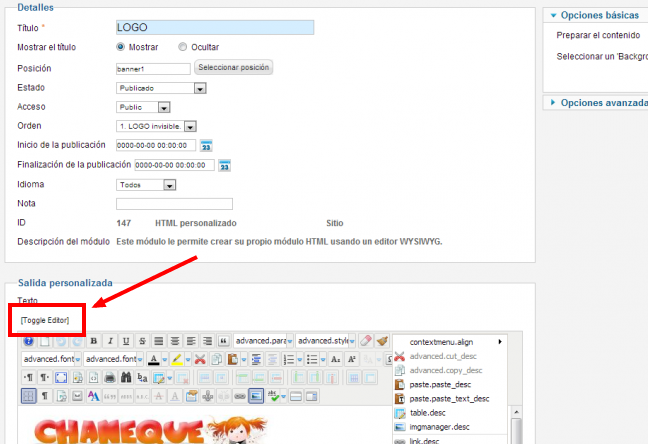Toggle visual guidelines grid icon in editor
Screen dimensions: 648x444
pos(29,396)
